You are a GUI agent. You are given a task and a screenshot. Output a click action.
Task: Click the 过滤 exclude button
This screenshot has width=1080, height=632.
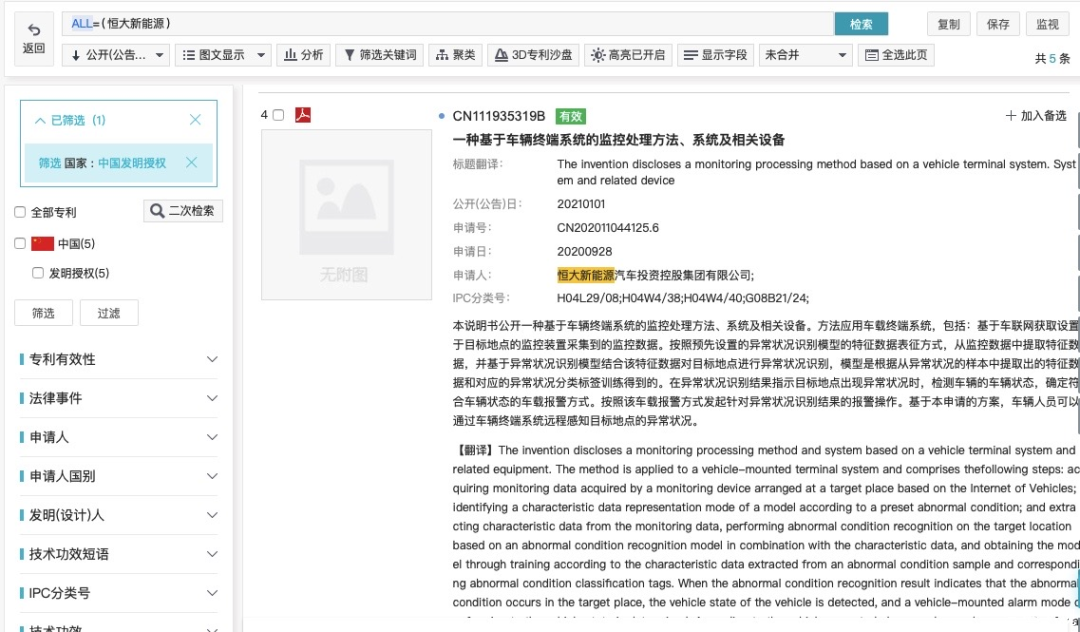click(x=109, y=313)
